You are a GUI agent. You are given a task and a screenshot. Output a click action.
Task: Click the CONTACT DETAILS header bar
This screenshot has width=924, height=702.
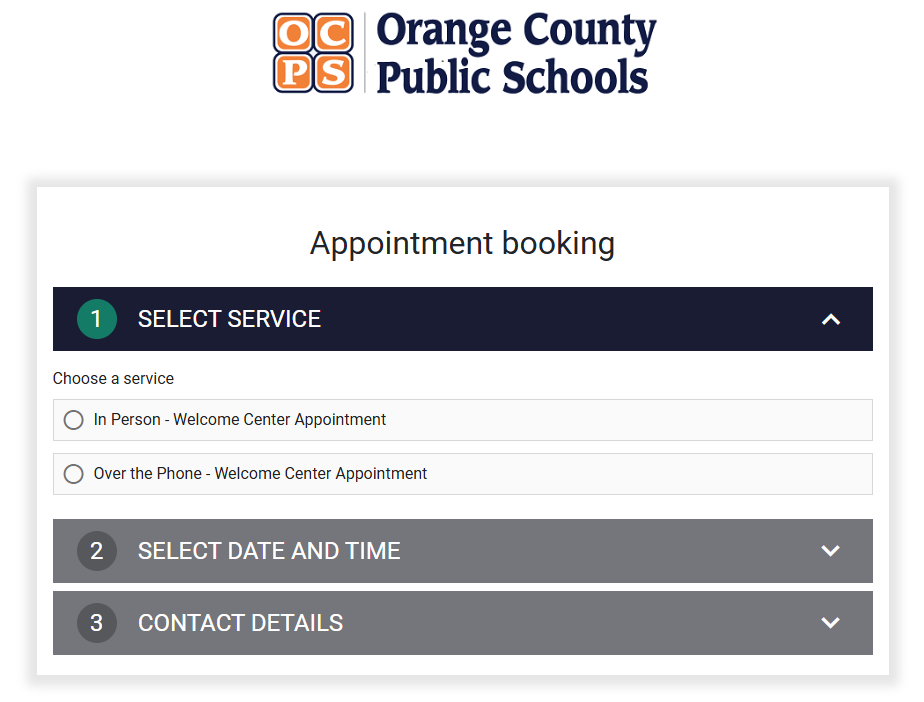click(x=462, y=623)
